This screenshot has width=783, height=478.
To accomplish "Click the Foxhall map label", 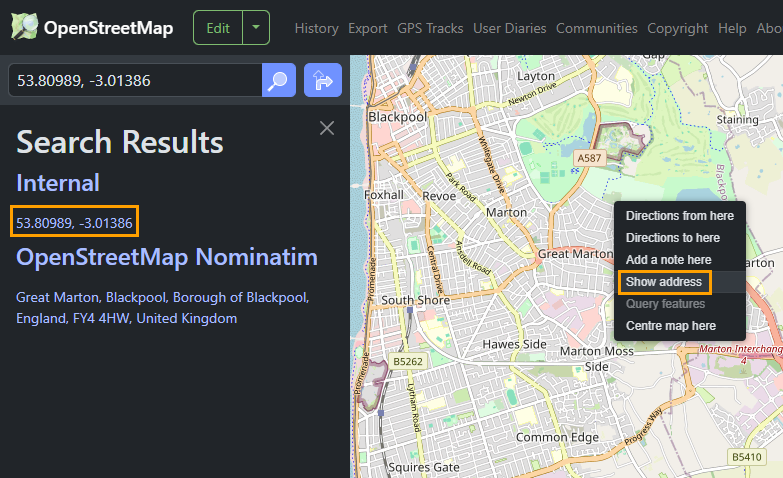I will pos(384,195).
